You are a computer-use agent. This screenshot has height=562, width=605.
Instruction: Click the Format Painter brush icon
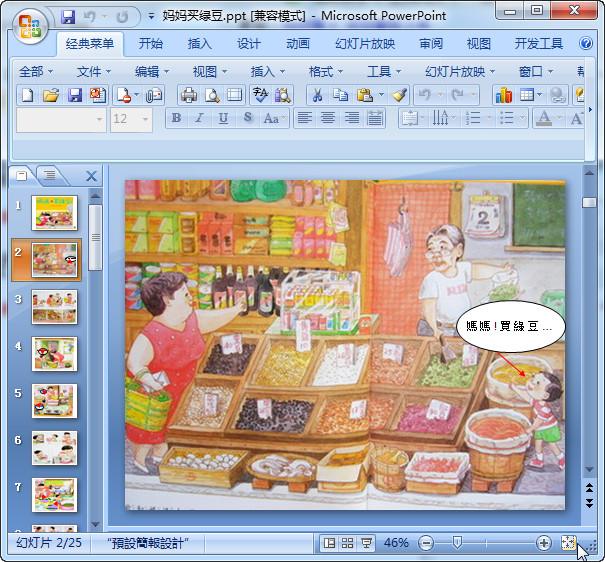point(400,95)
